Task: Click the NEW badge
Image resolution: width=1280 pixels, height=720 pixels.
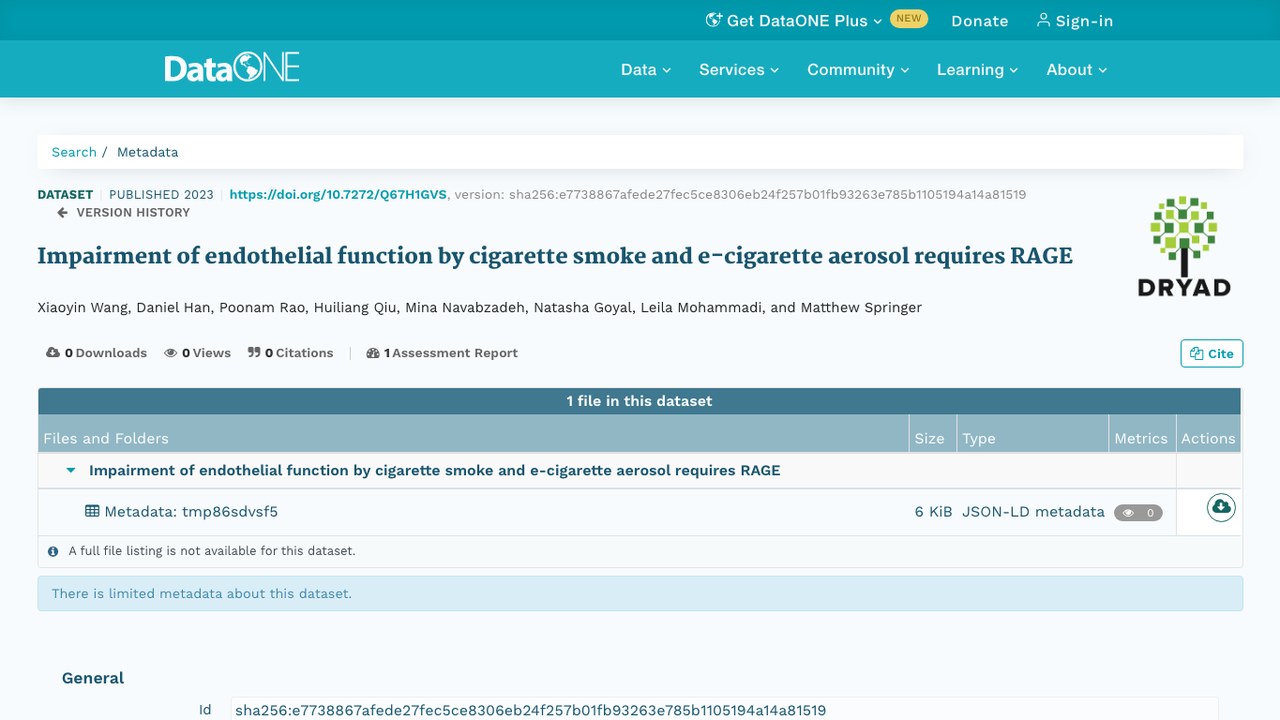Action: point(909,19)
